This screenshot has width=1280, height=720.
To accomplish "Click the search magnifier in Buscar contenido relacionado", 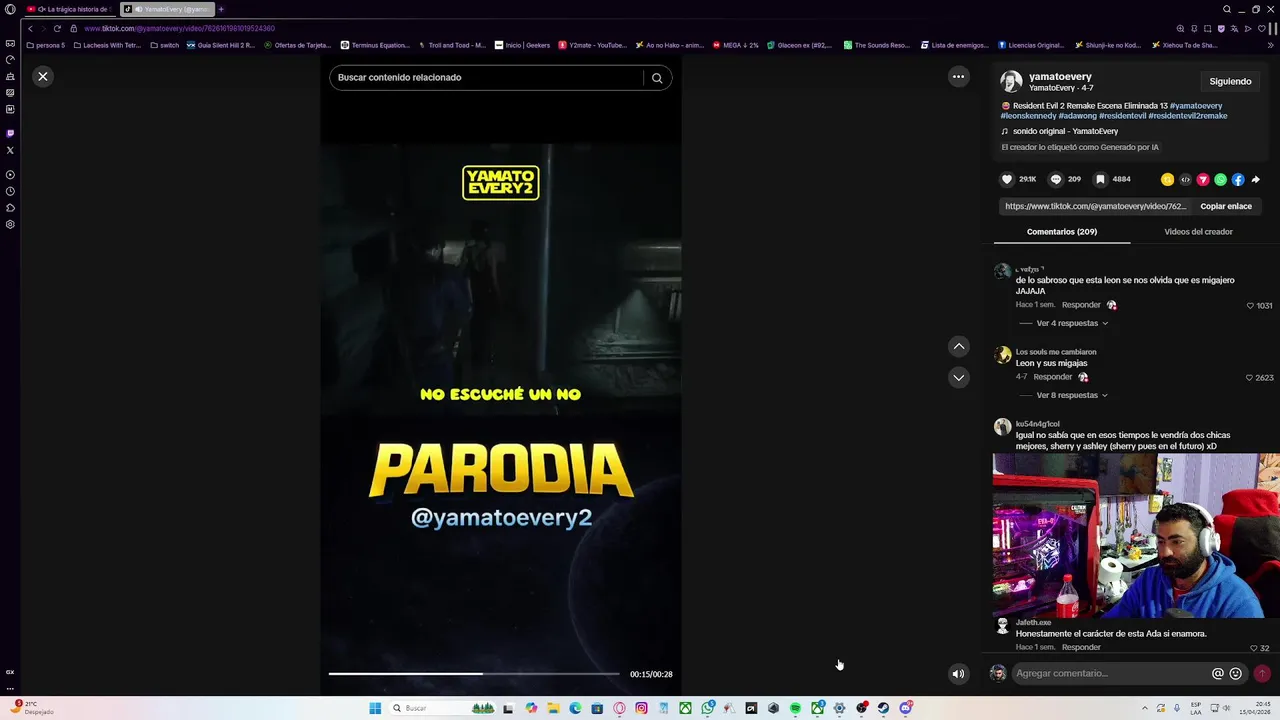I will coord(657,78).
